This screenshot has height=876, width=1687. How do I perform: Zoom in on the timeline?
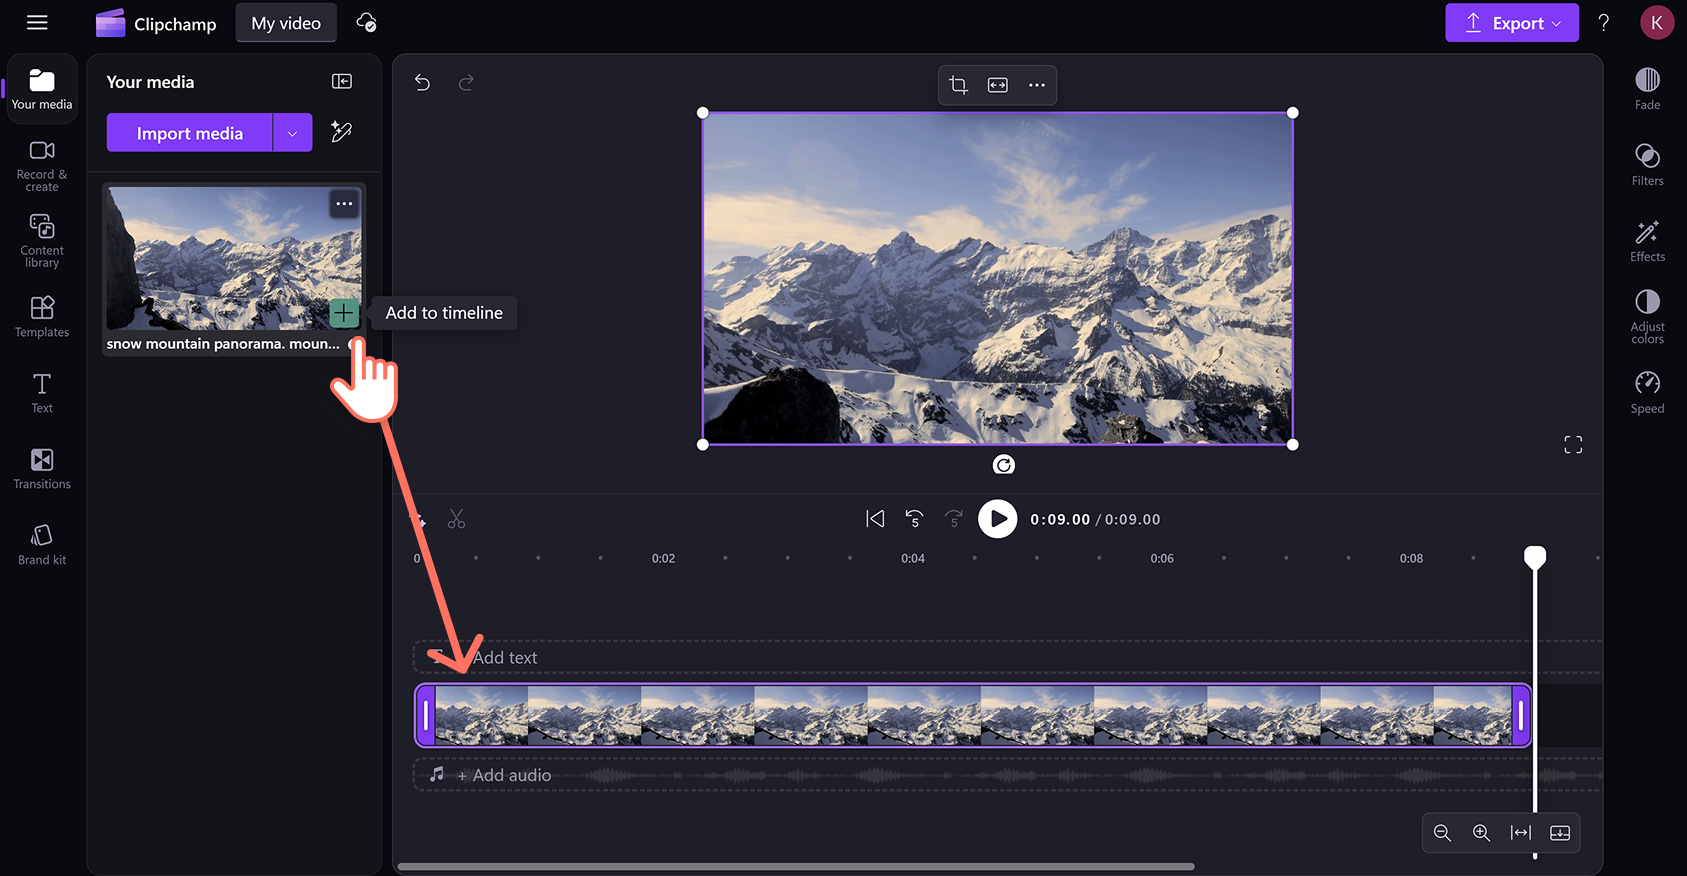pos(1481,833)
